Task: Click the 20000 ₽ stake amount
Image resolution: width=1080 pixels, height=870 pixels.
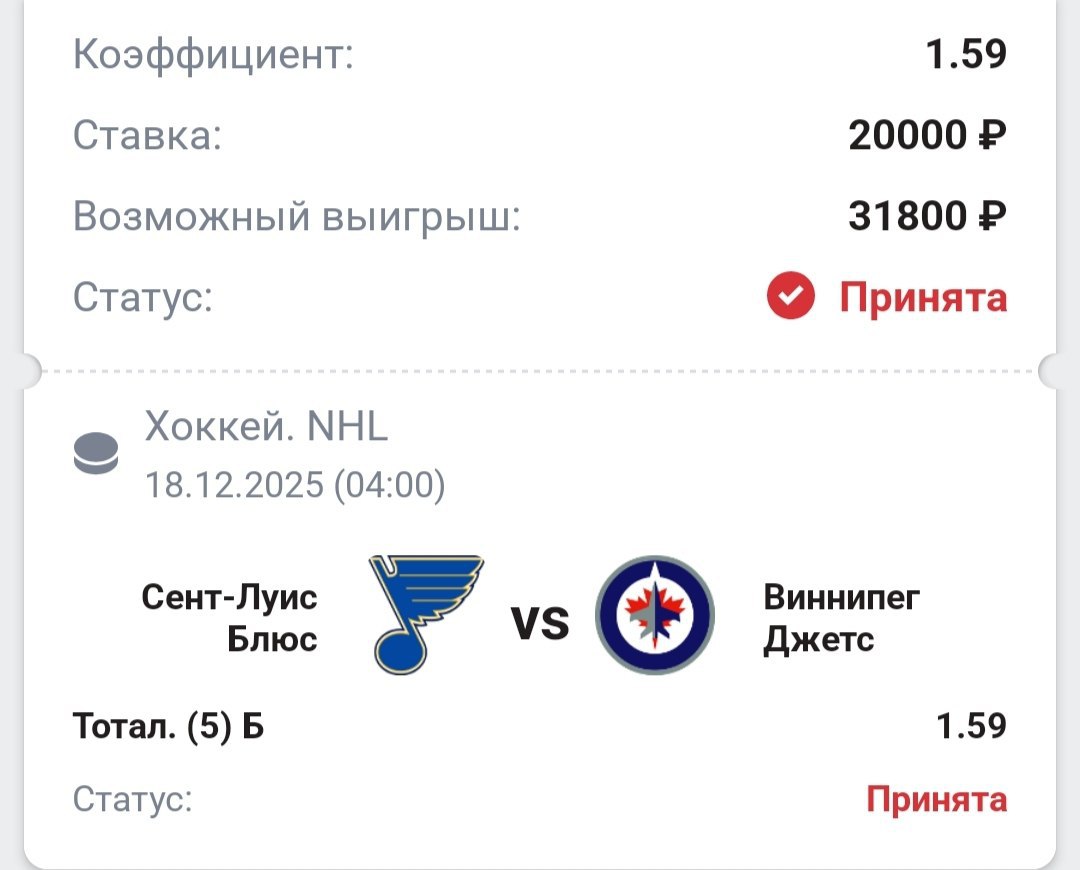Action: pos(927,135)
